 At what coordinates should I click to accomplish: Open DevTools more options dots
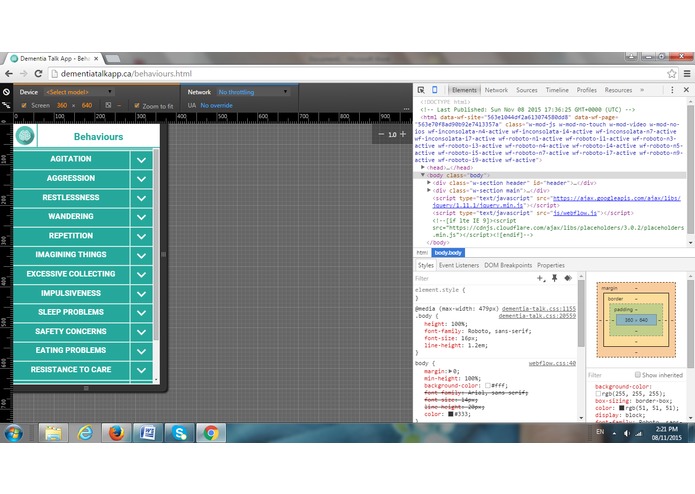pos(672,90)
